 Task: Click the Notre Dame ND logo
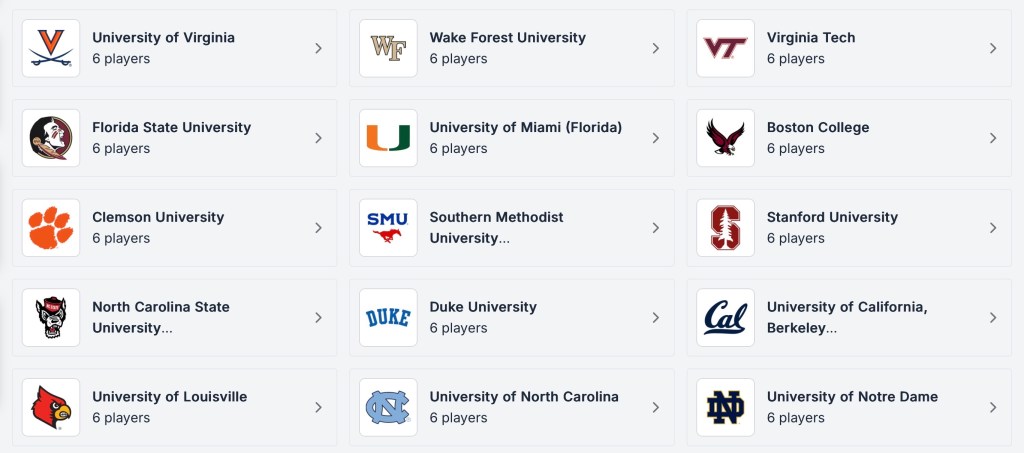click(725, 407)
